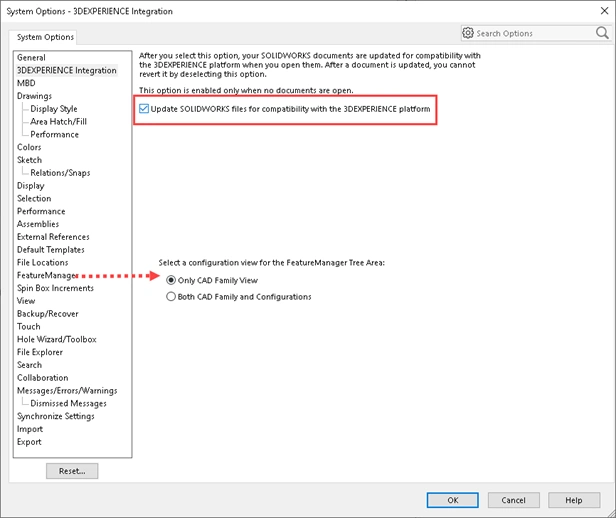The height and width of the screenshot is (518, 616).
Task: Open Backup/Recover options
Action: tap(48, 314)
